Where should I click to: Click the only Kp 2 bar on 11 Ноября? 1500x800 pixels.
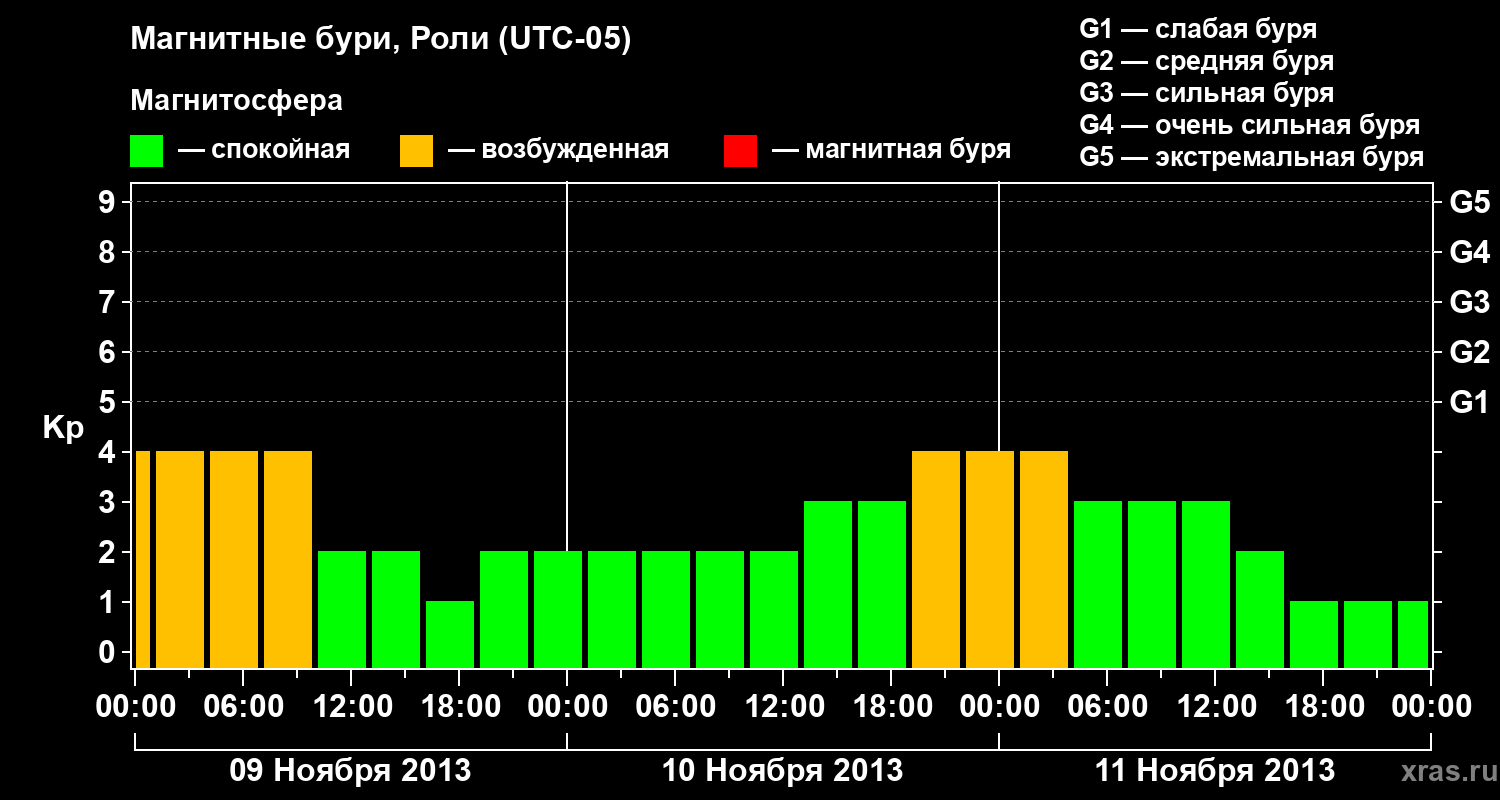click(x=1260, y=609)
